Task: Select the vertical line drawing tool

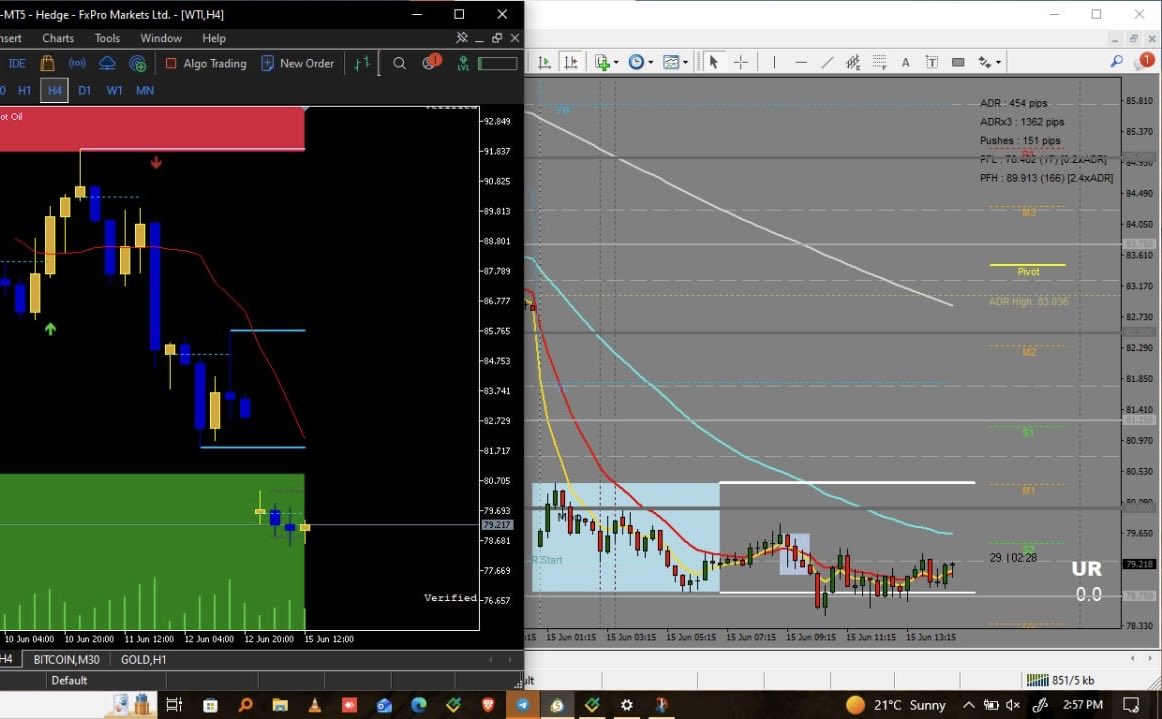Action: (x=774, y=62)
